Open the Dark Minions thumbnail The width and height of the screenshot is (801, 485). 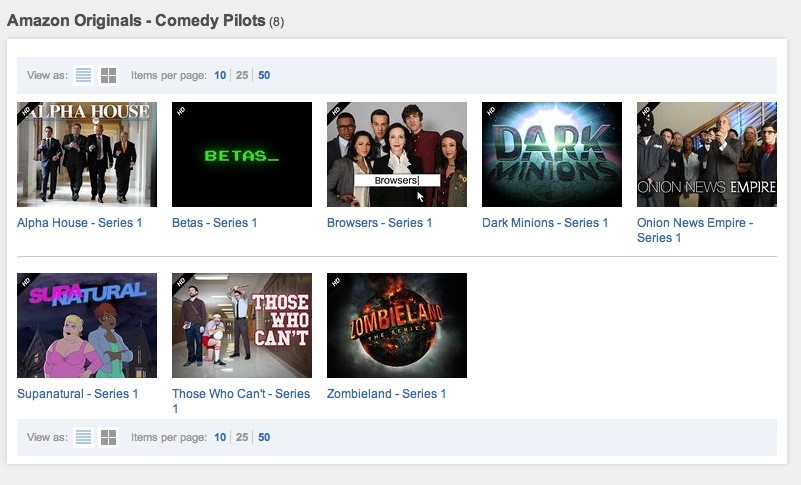552,154
